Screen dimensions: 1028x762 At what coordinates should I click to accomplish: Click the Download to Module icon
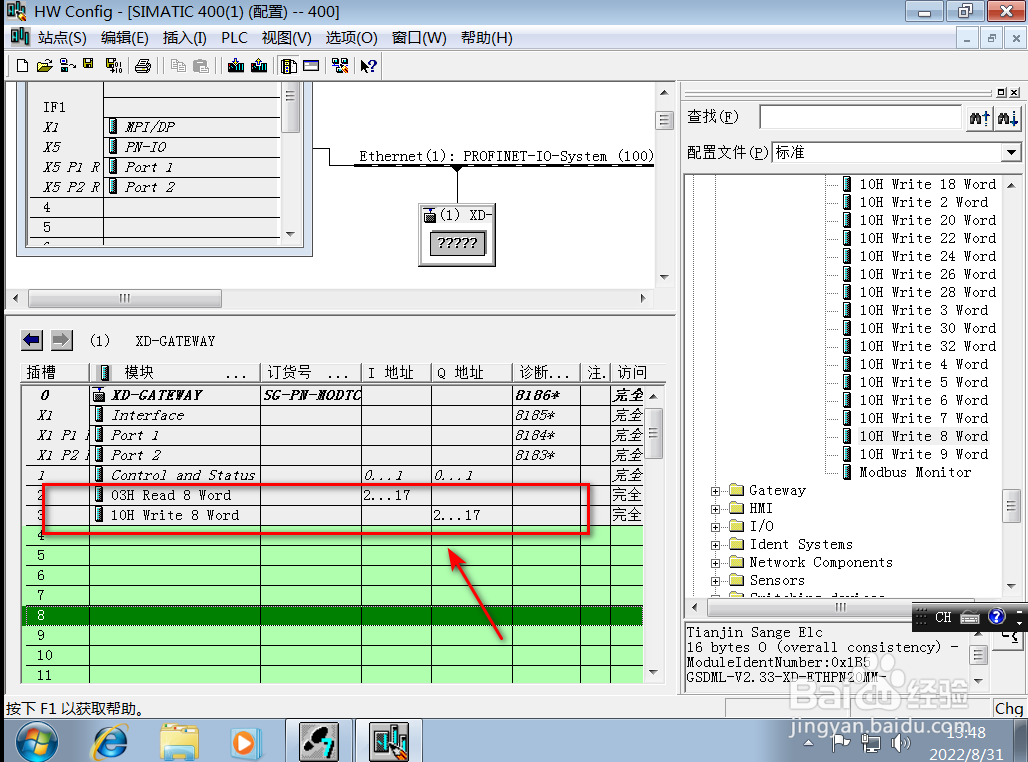pyautogui.click(x=236, y=66)
